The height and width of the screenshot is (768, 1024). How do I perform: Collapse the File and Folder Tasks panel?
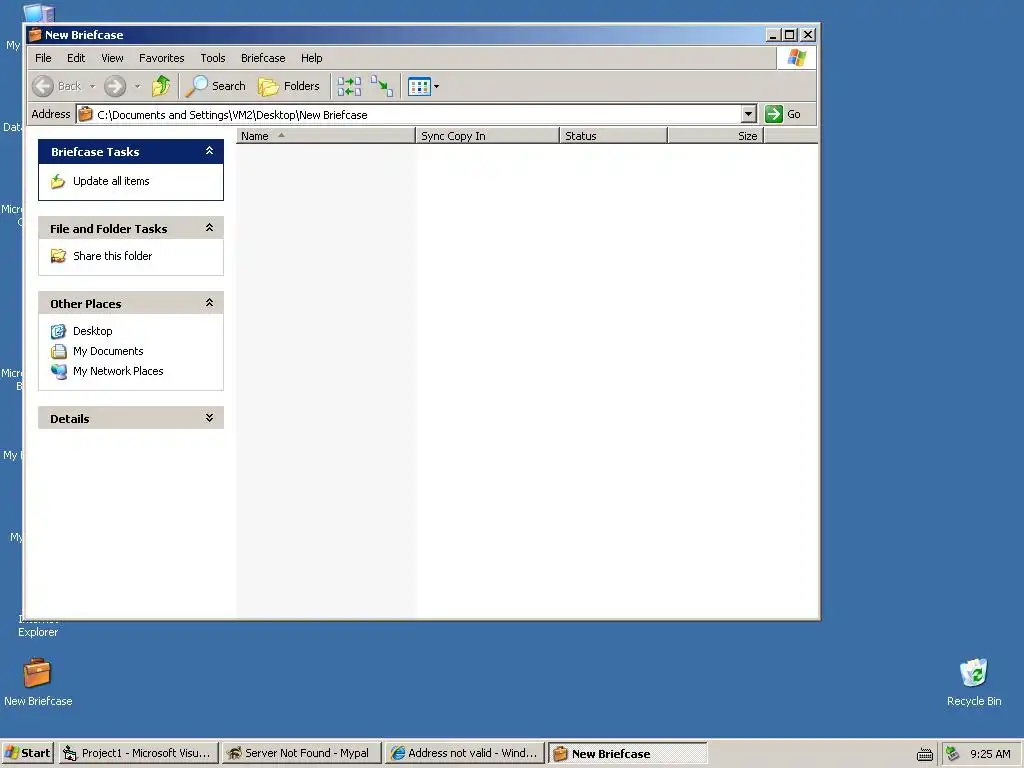pyautogui.click(x=210, y=228)
